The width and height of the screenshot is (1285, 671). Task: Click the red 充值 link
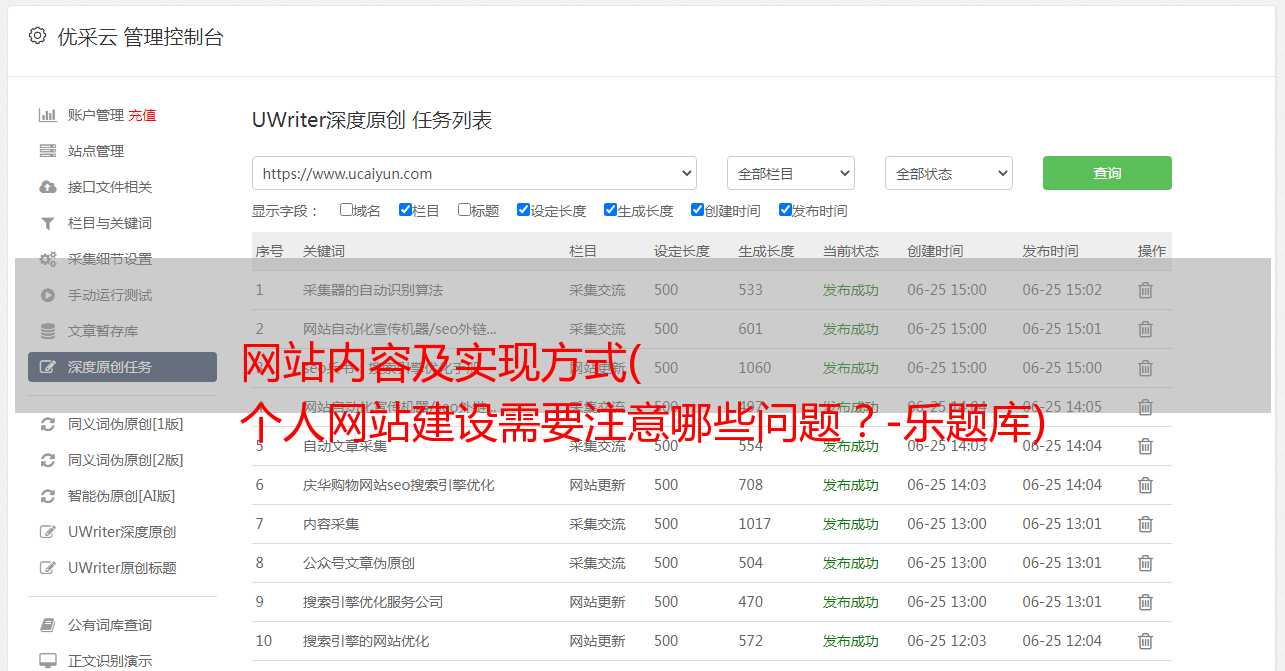point(142,115)
